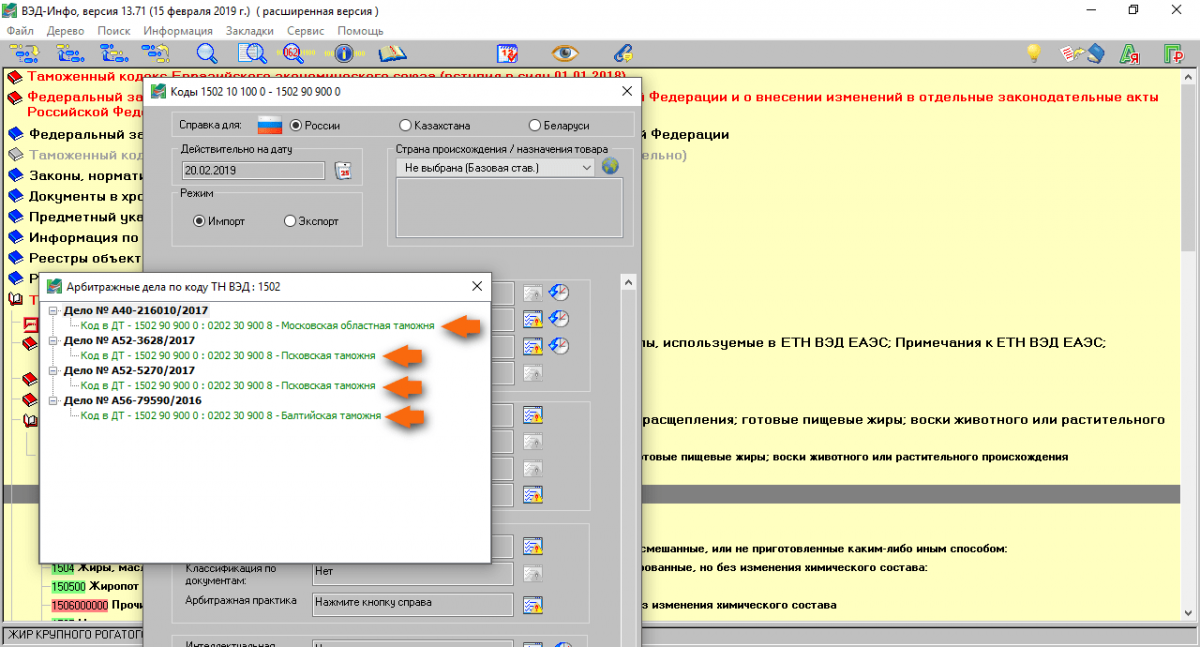
Task: Close the Коды 1502 10 100 0 dialog
Action: (x=627, y=91)
